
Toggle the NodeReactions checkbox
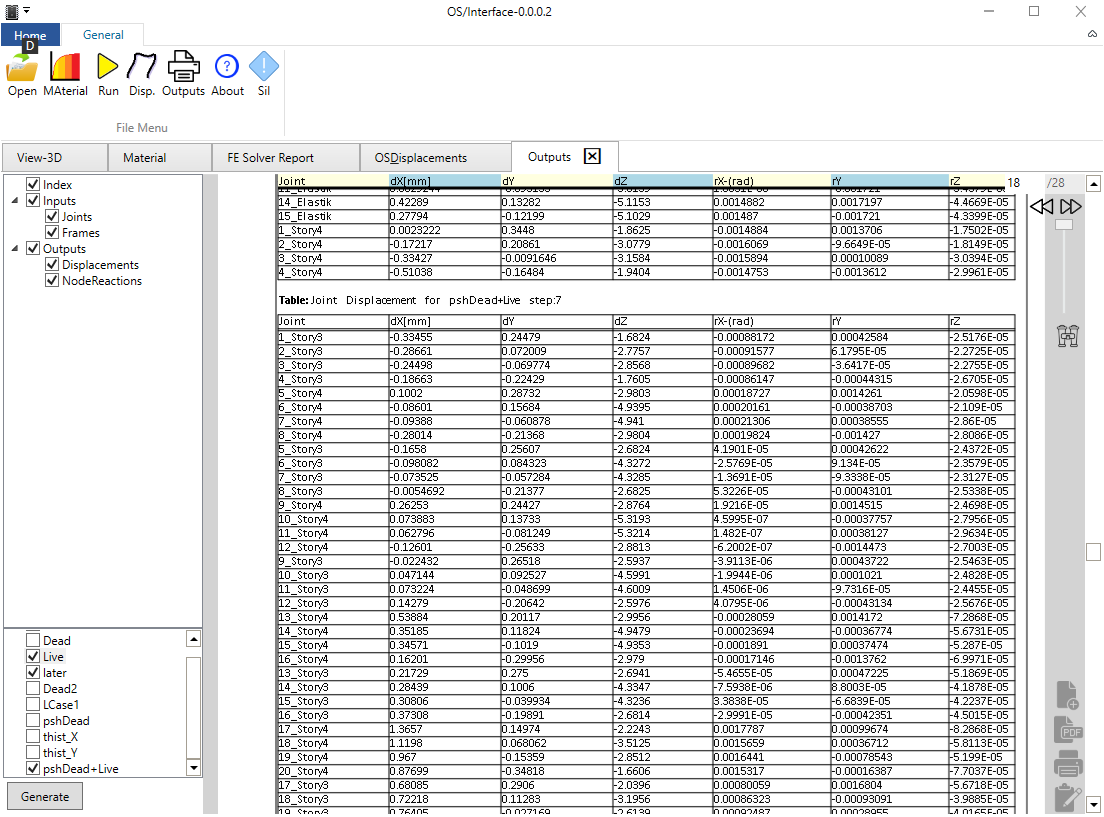pos(51,280)
